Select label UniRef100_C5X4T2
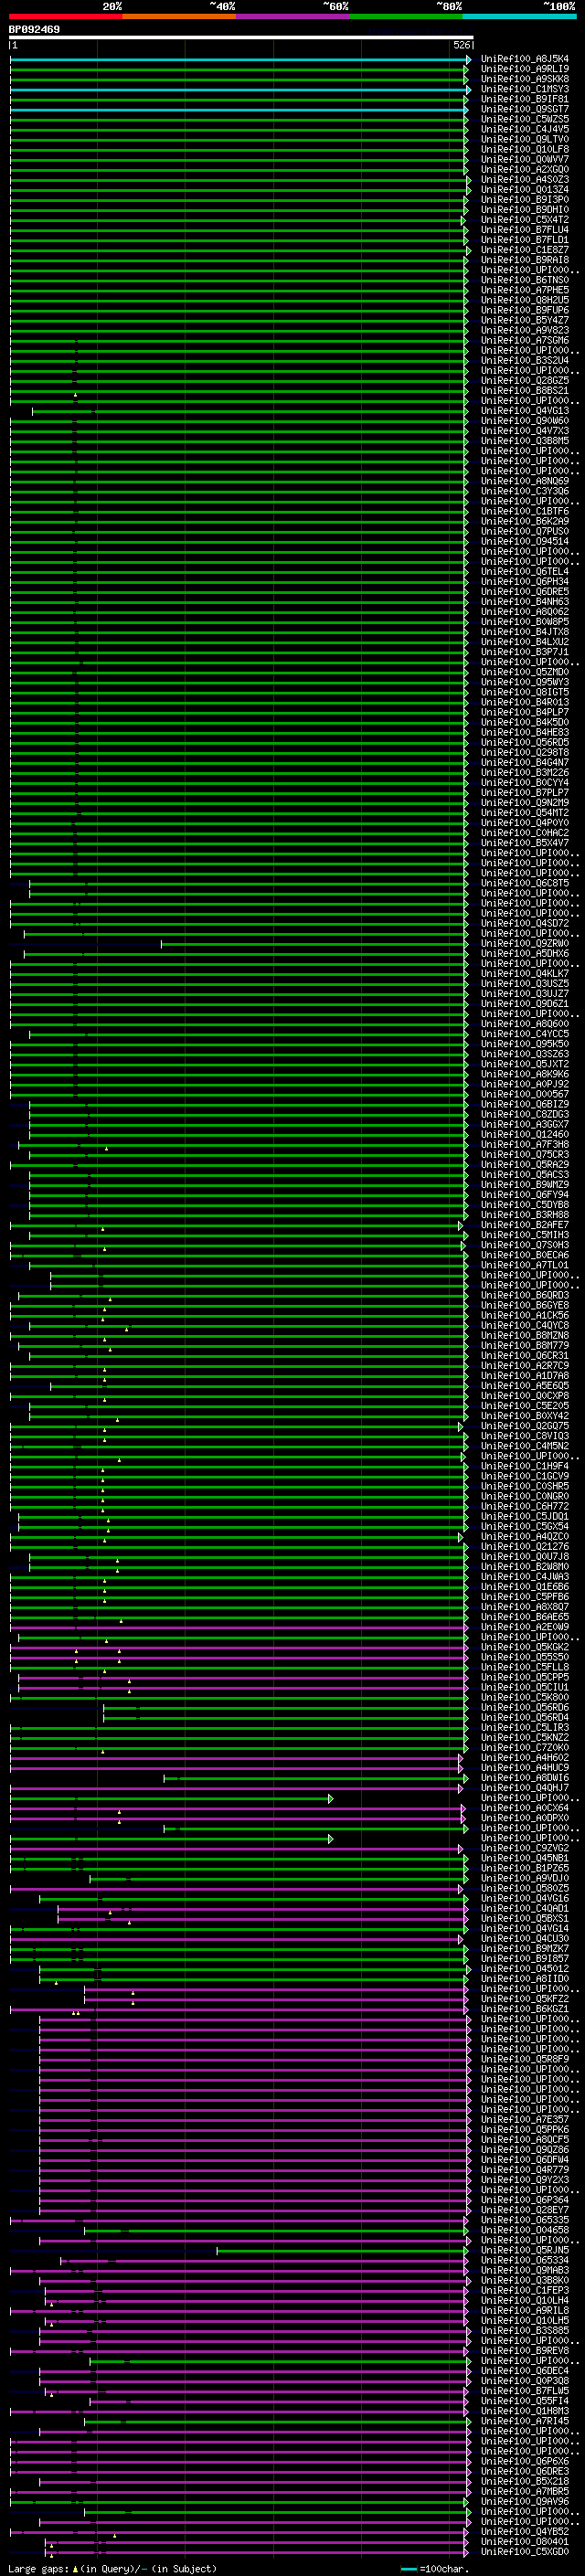Screen dimensions: 585x2576 525,220
